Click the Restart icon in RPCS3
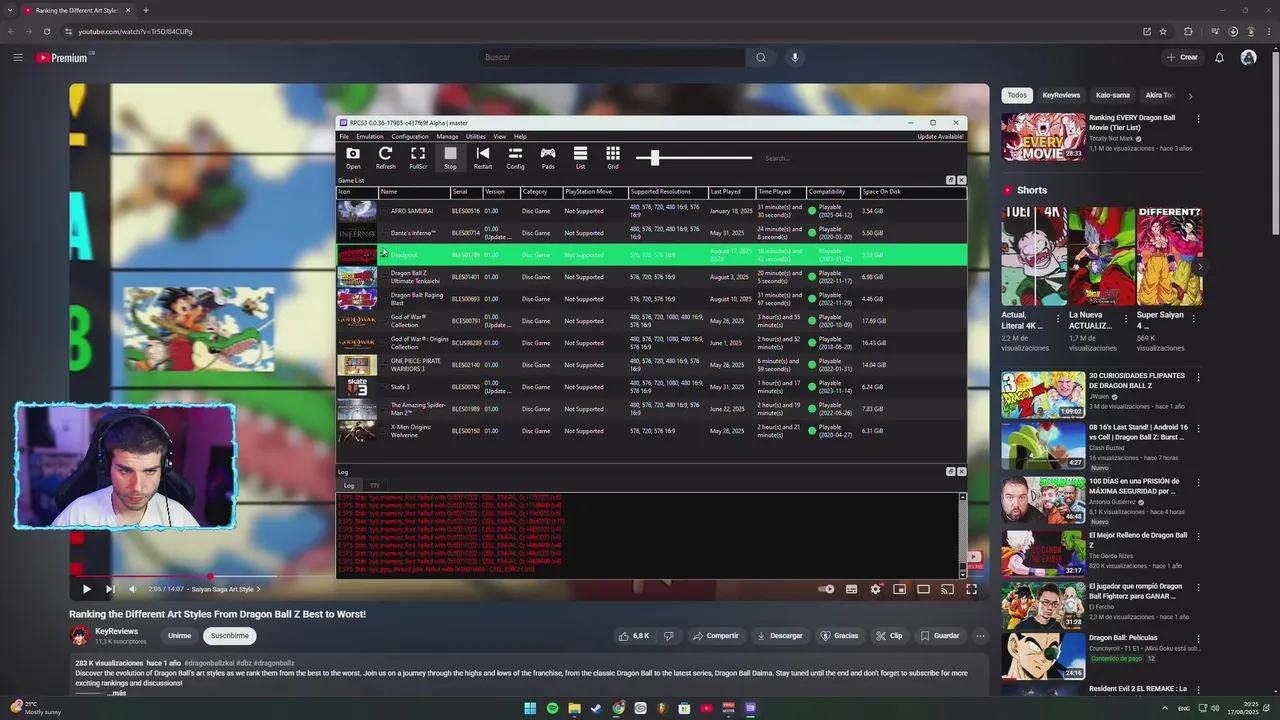The width and height of the screenshot is (1280, 720). pyautogui.click(x=483, y=157)
